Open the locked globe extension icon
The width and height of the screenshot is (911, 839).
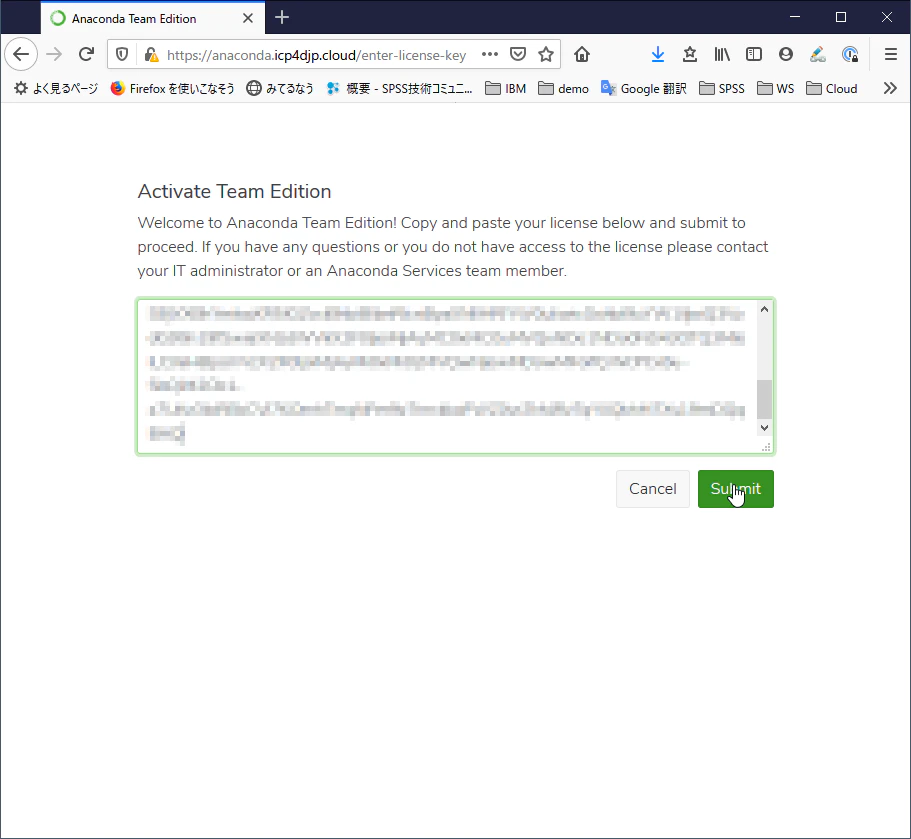click(x=850, y=55)
